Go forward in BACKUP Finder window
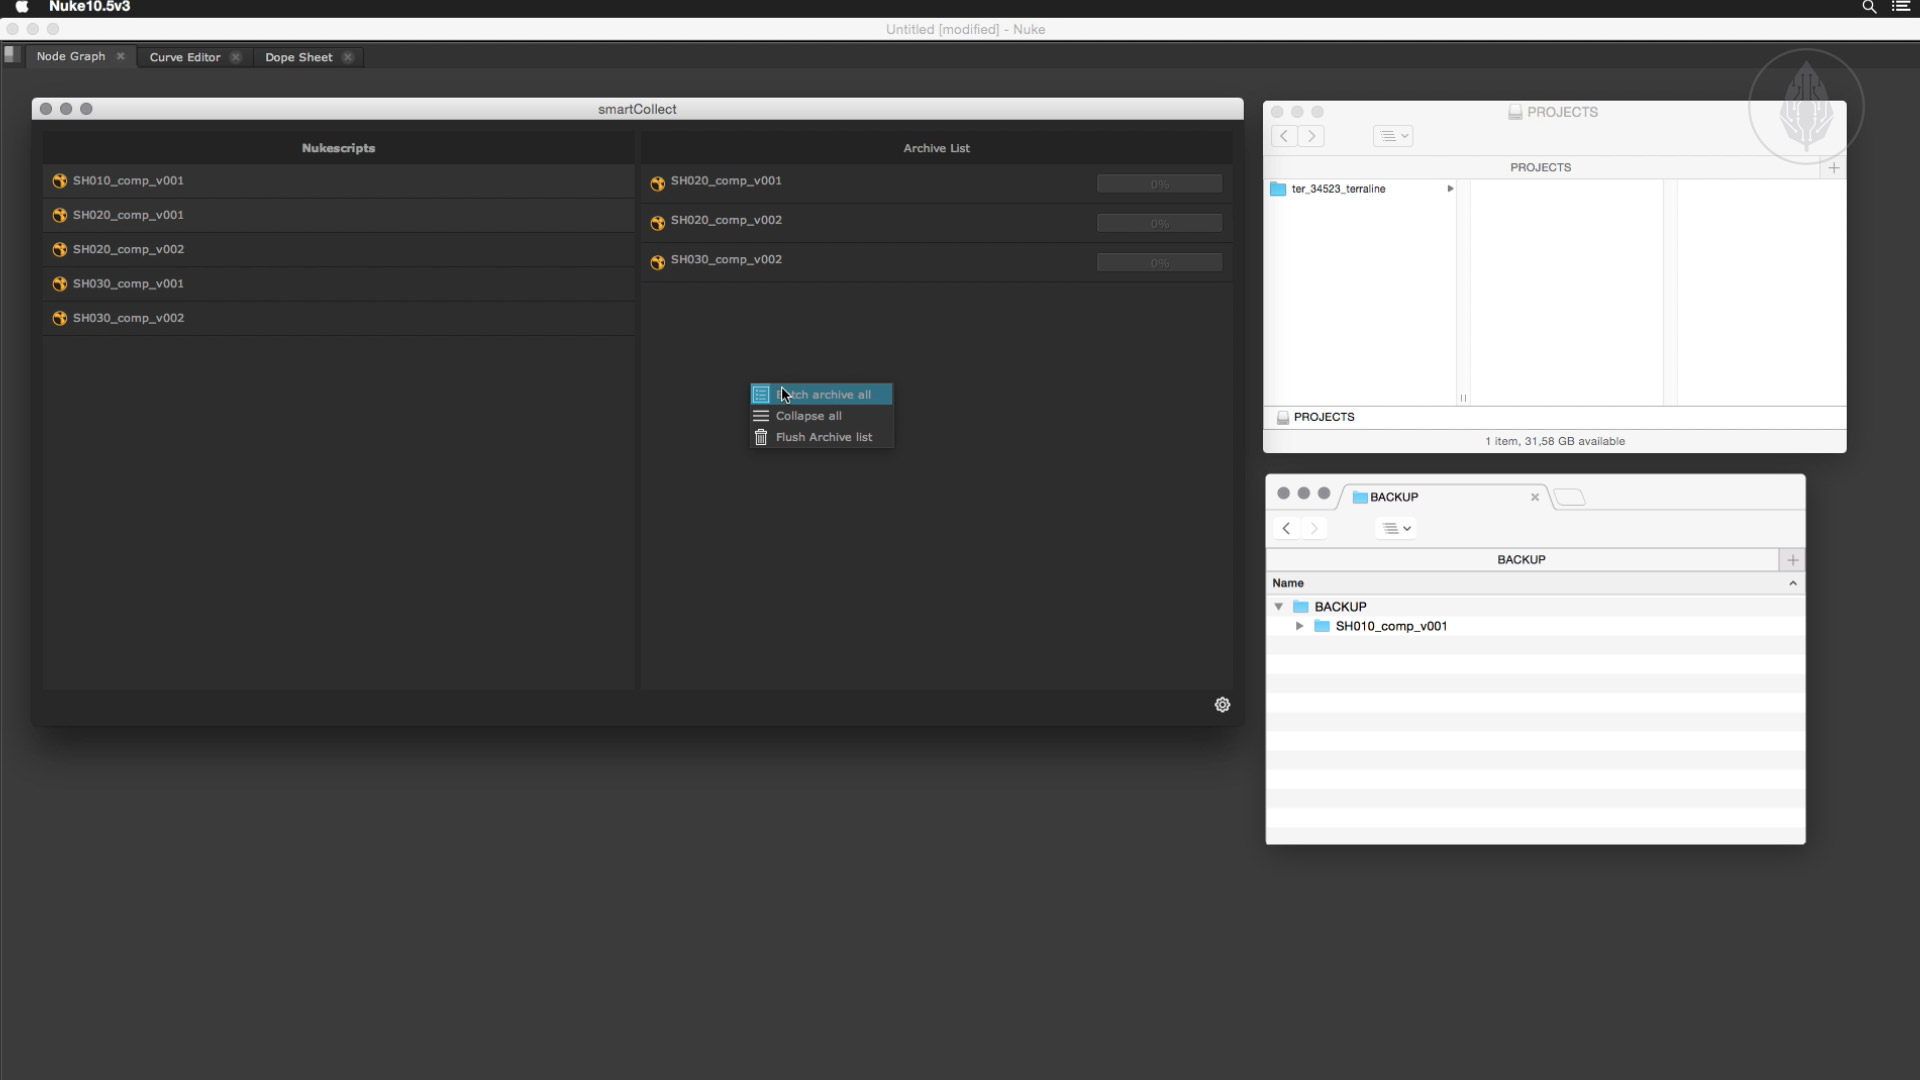 click(1314, 528)
